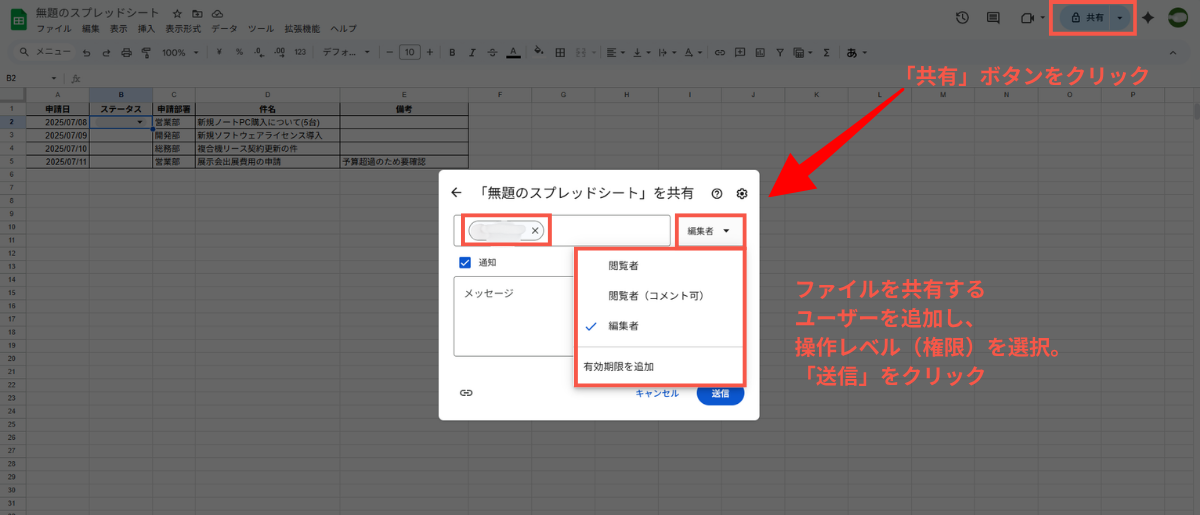This screenshot has width=1200, height=515.
Task: Select 閲覧者（コメント可）role option
Action: click(x=660, y=296)
